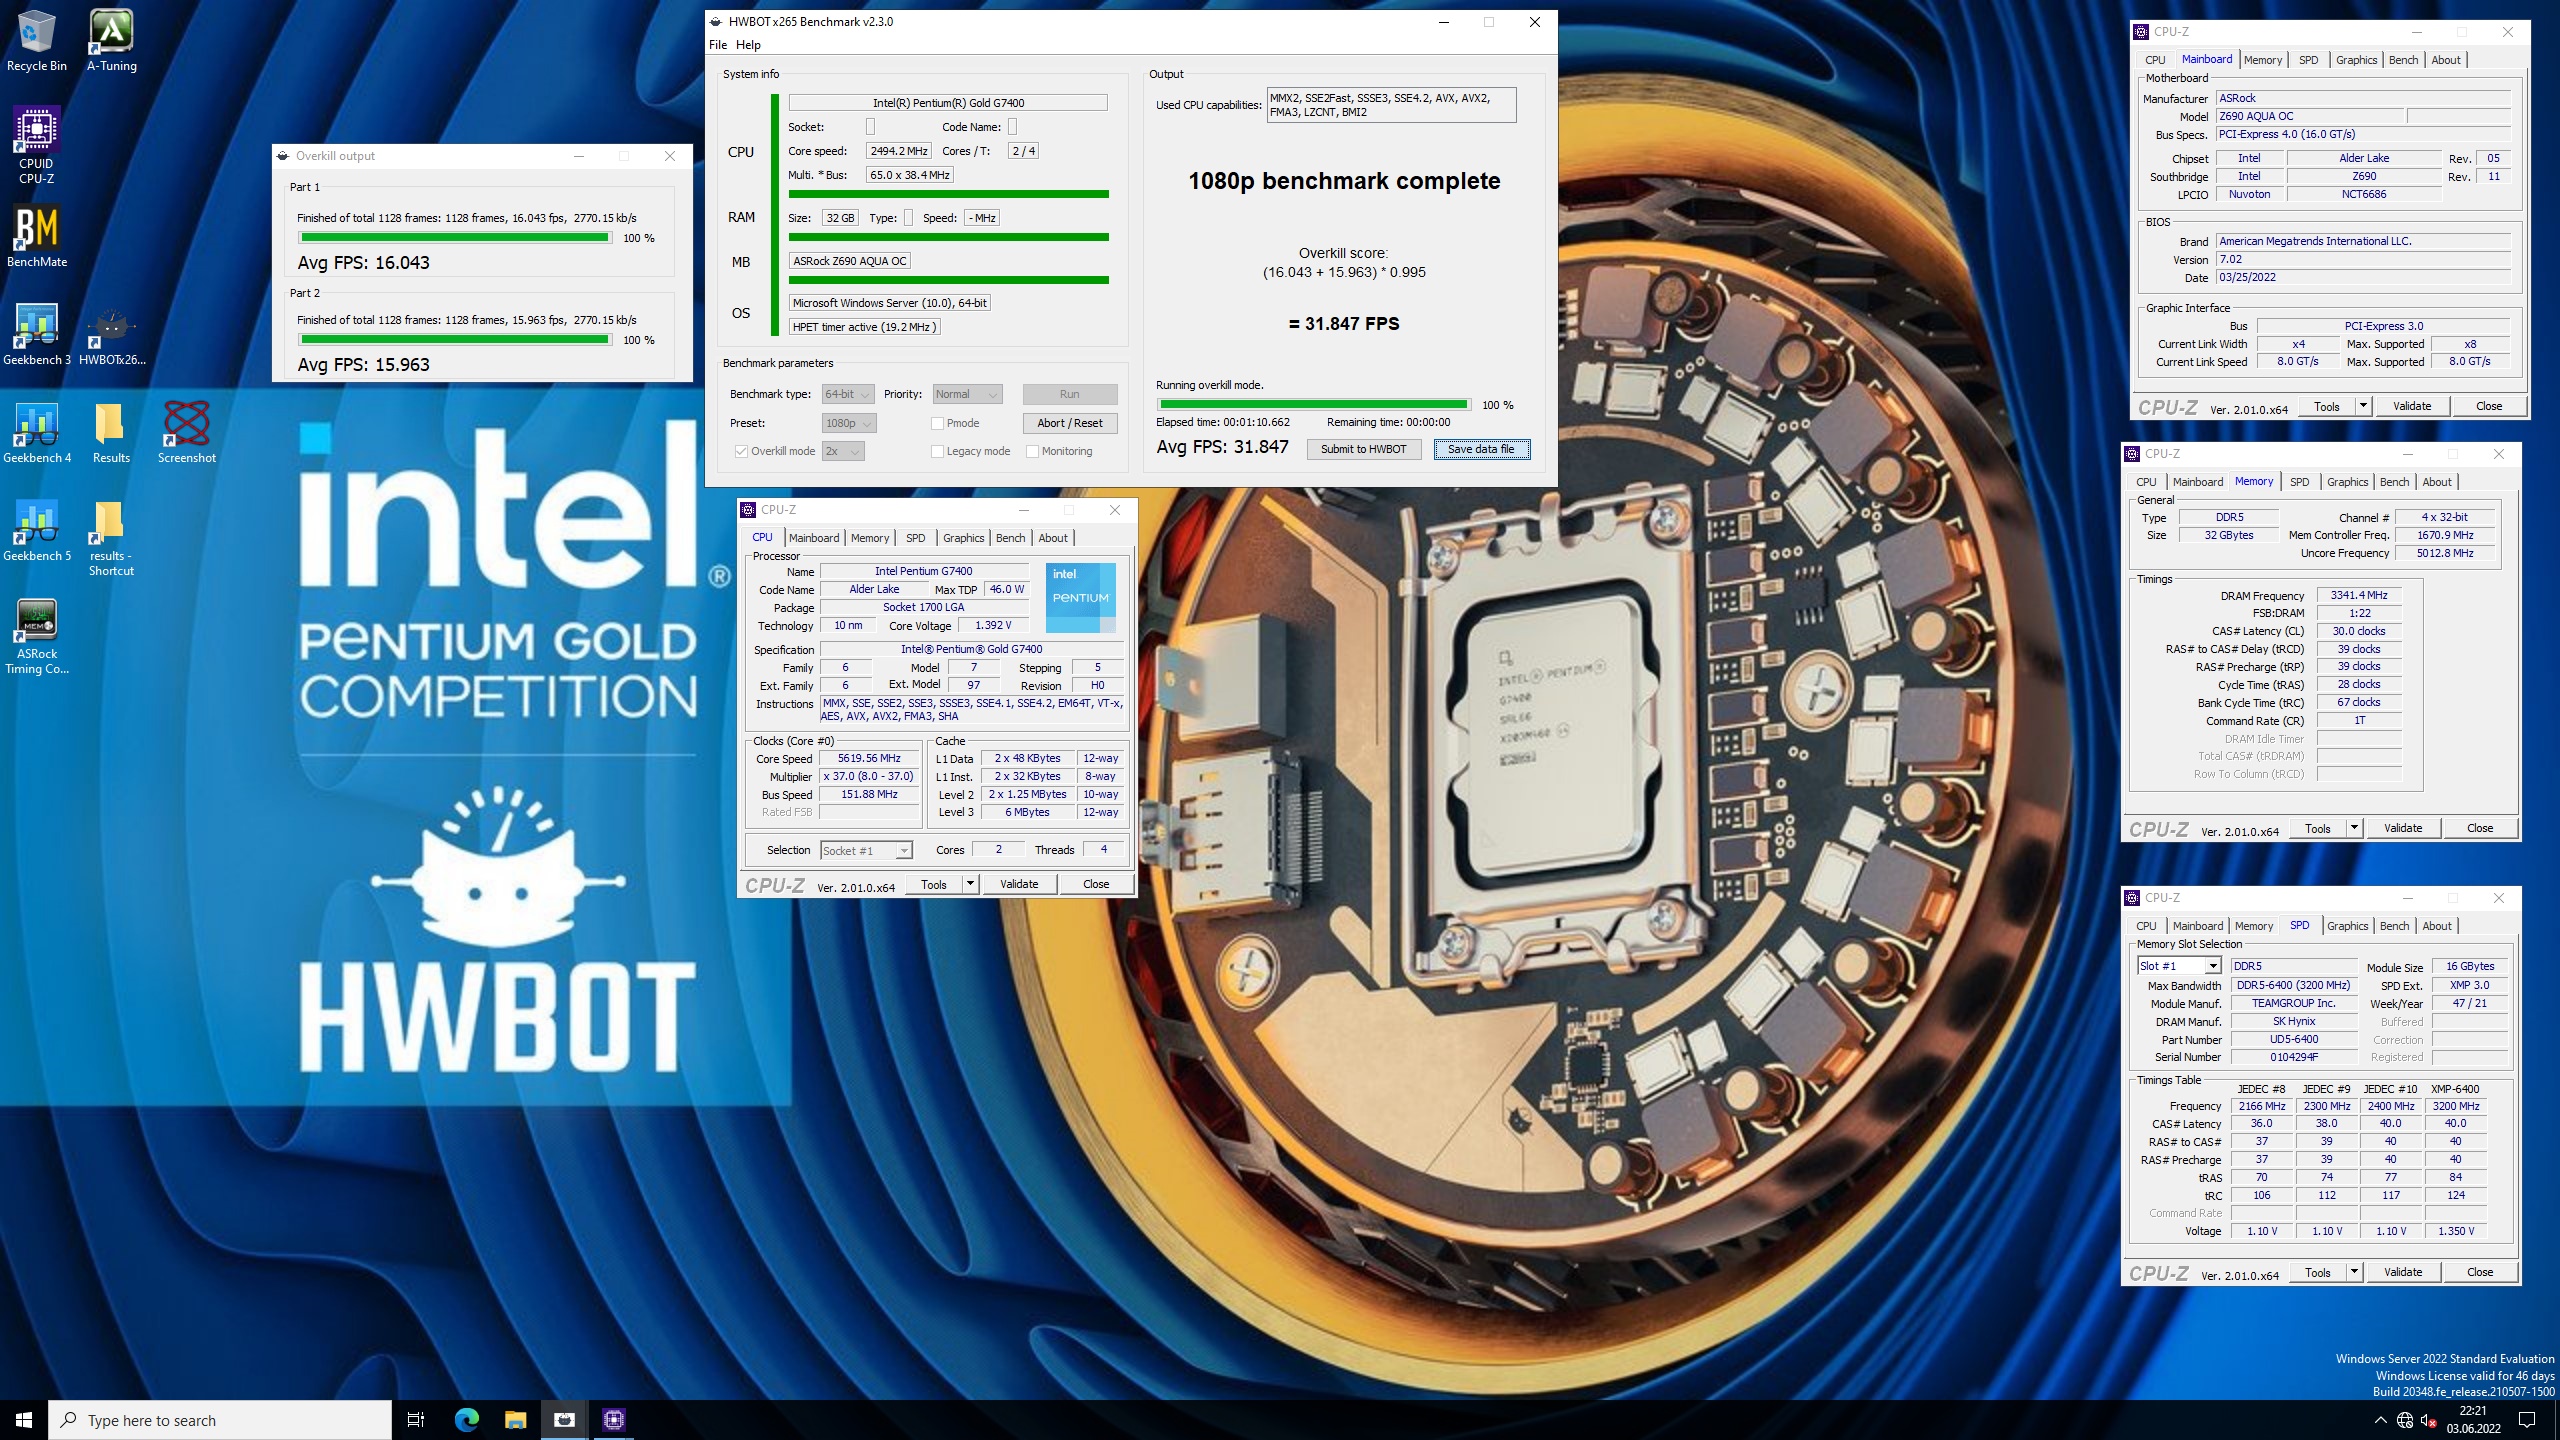Select the CPU-Z taskbar icon
The height and width of the screenshot is (1440, 2560).
614,1420
